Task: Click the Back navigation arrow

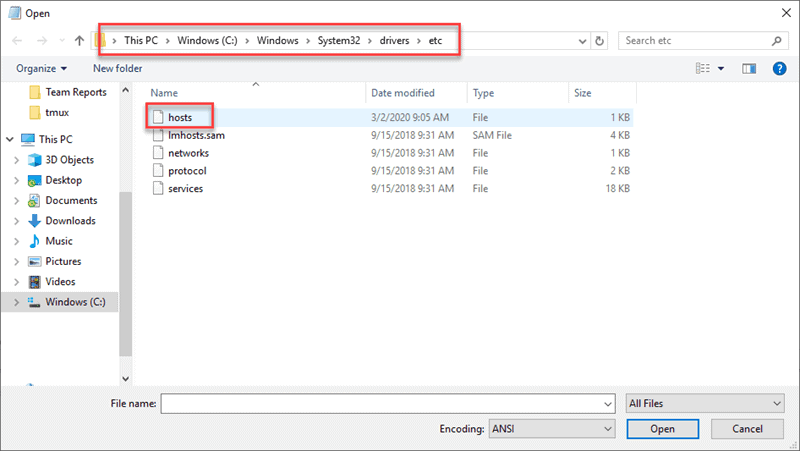Action: click(17, 40)
